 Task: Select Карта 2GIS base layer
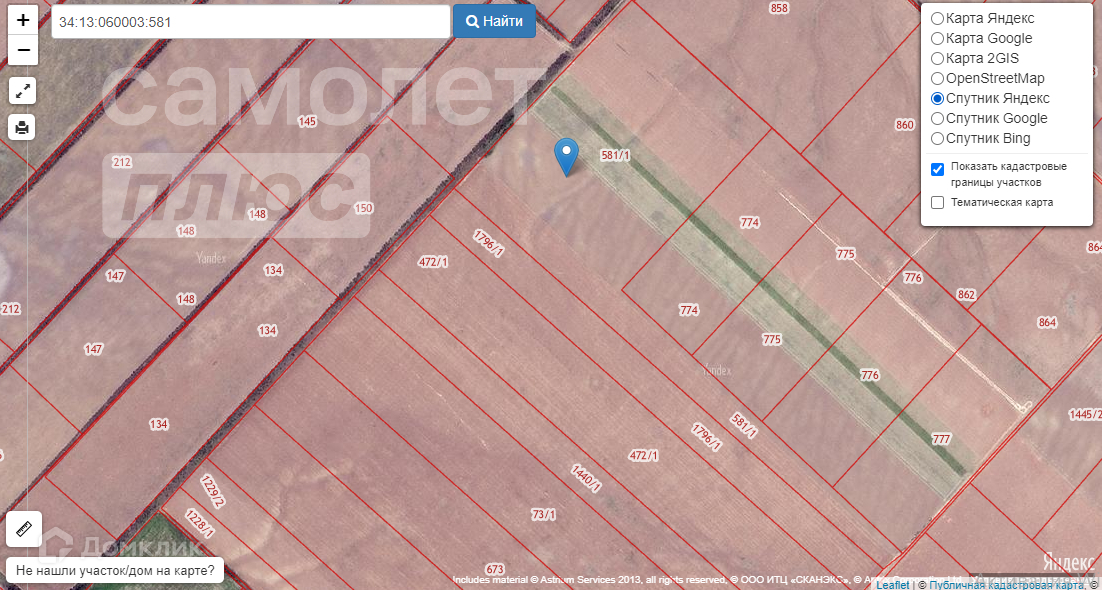click(x=937, y=58)
